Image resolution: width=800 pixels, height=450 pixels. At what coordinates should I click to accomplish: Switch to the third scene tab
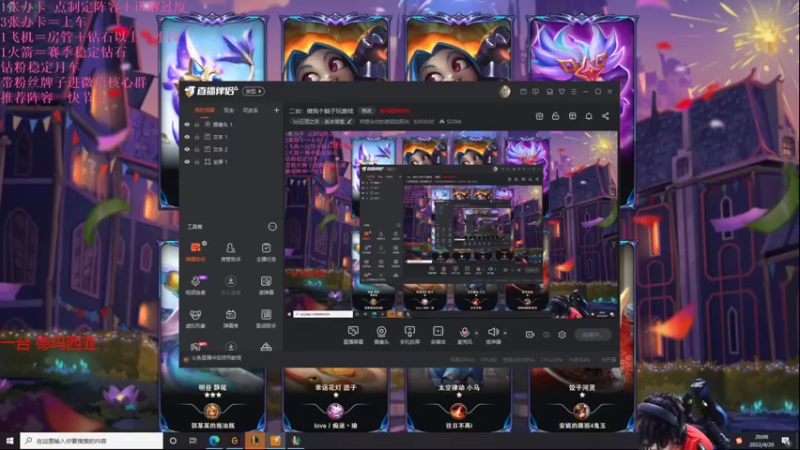250,110
